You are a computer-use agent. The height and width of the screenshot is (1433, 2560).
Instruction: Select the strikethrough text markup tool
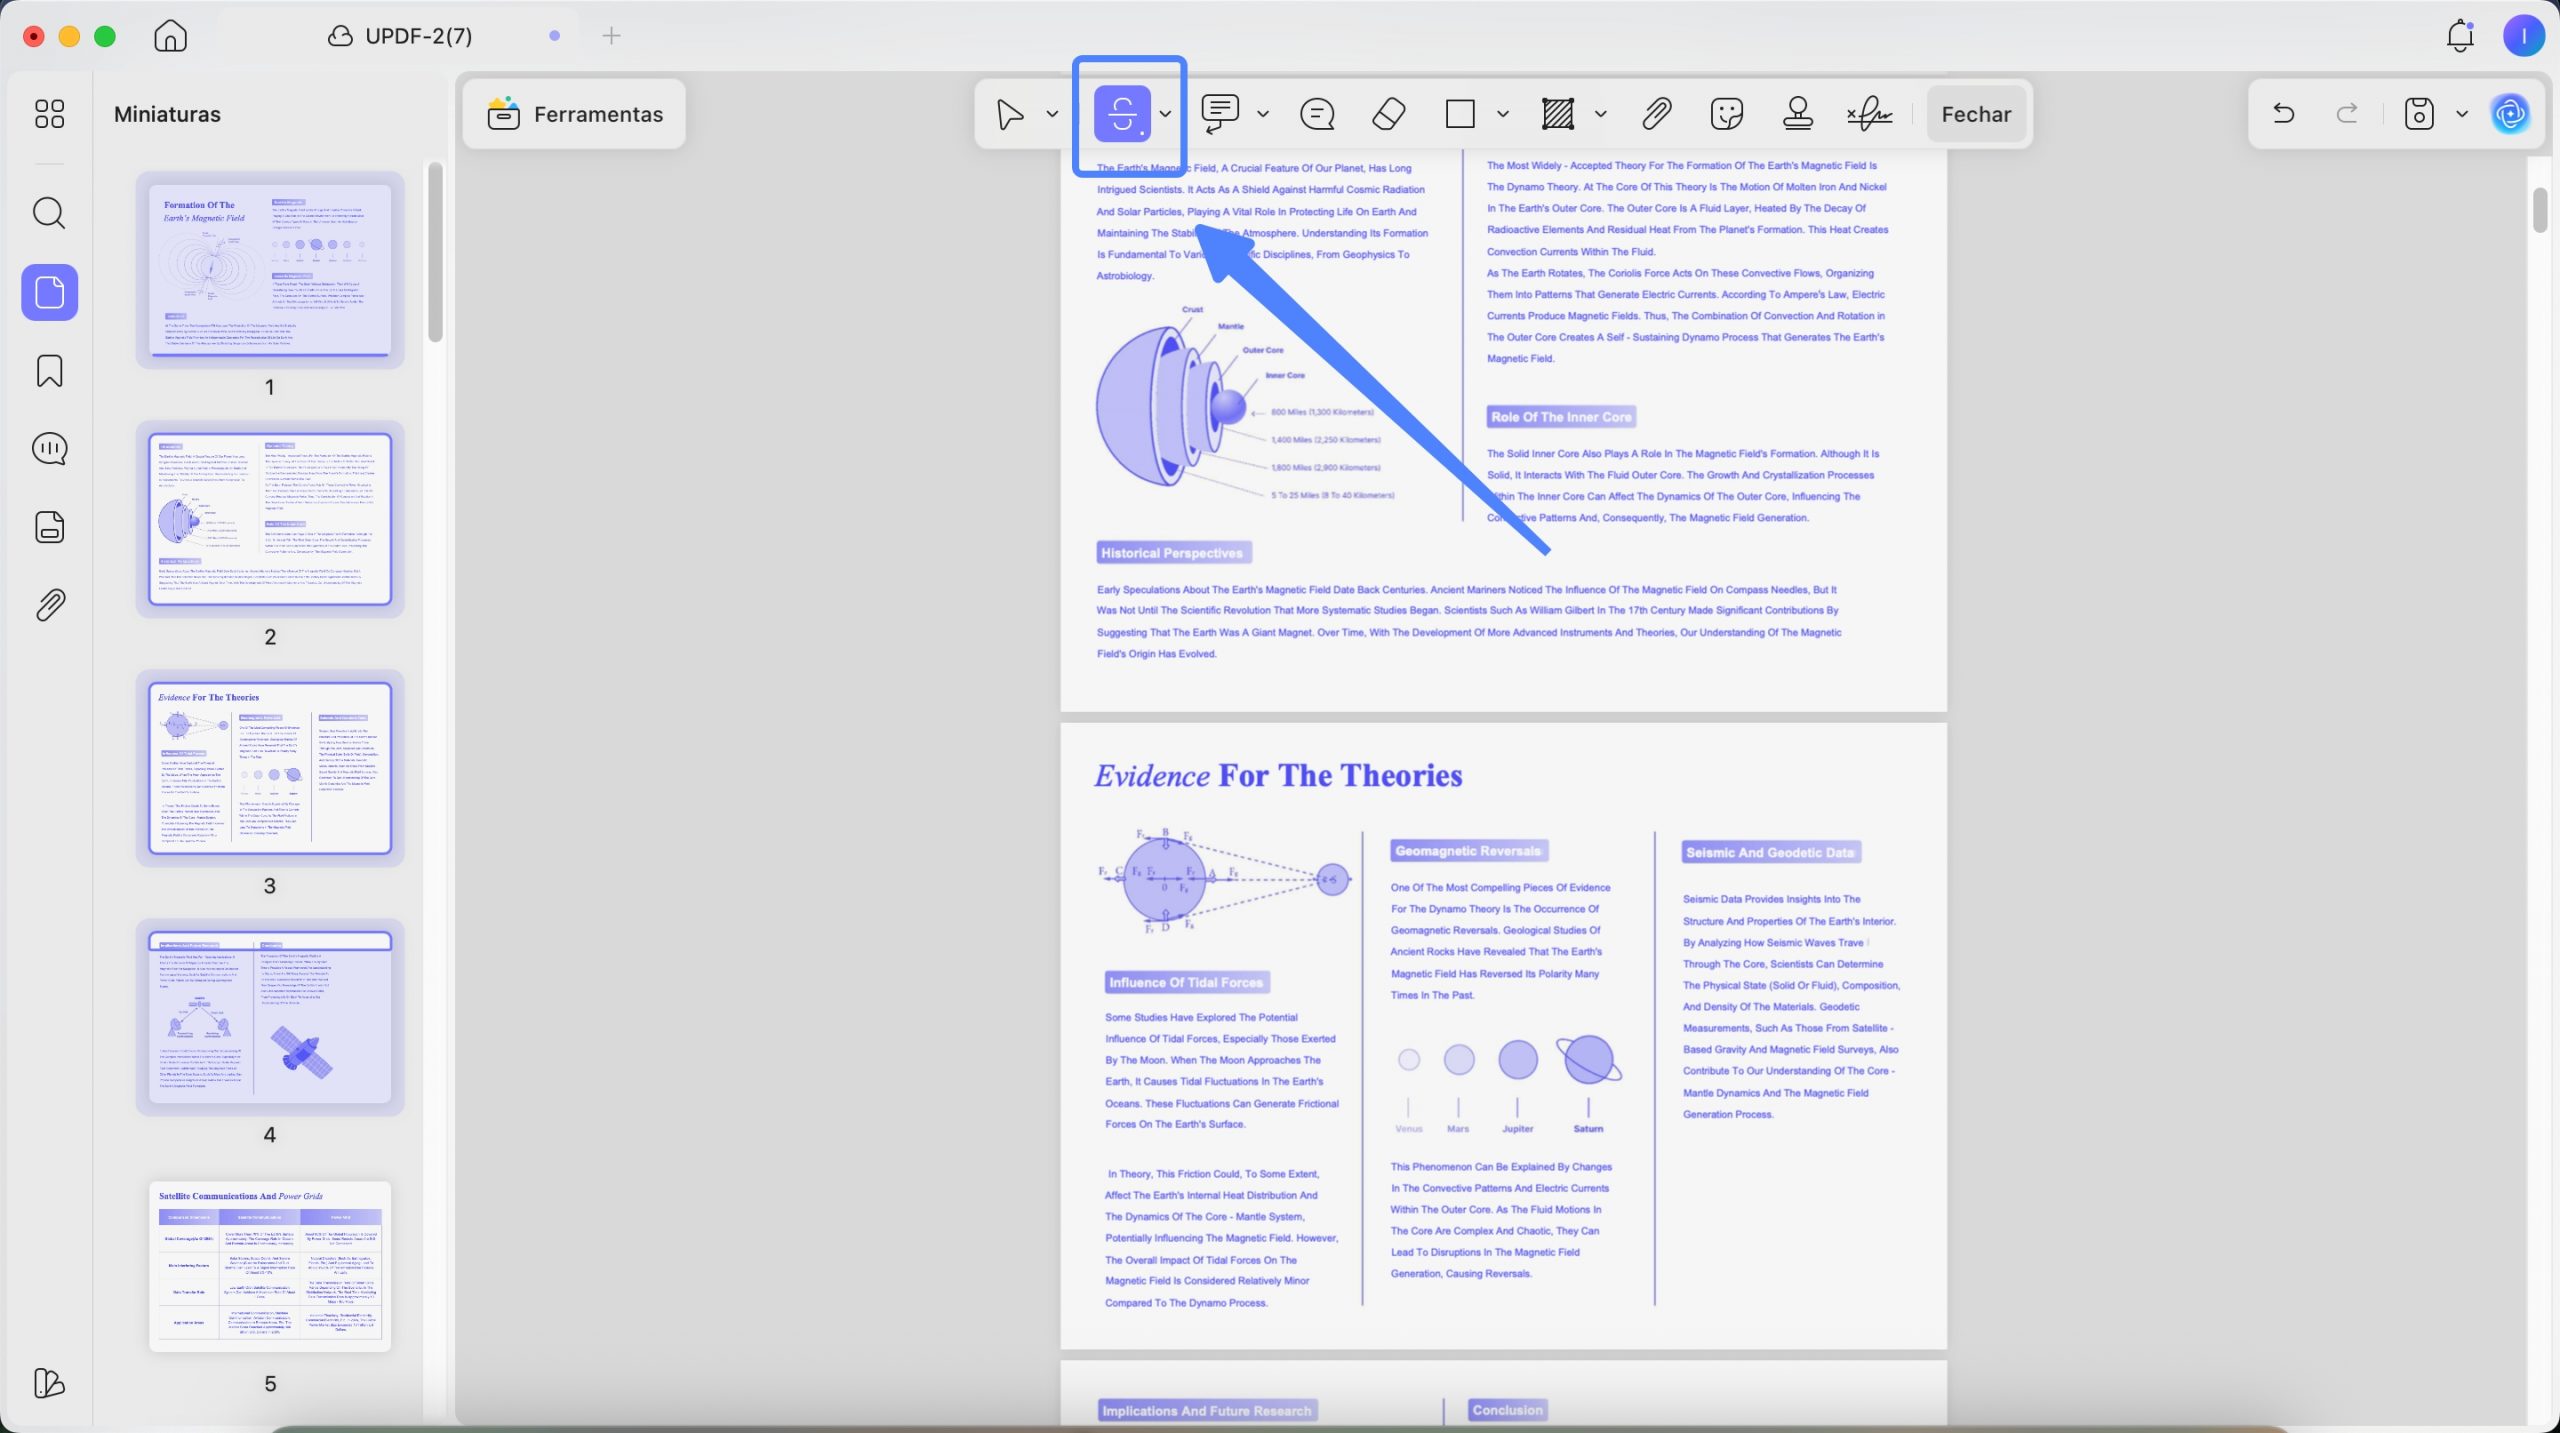[x=1121, y=114]
